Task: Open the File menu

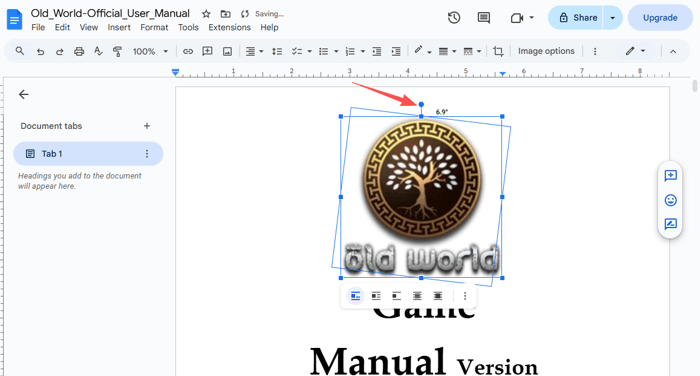Action: (x=38, y=27)
